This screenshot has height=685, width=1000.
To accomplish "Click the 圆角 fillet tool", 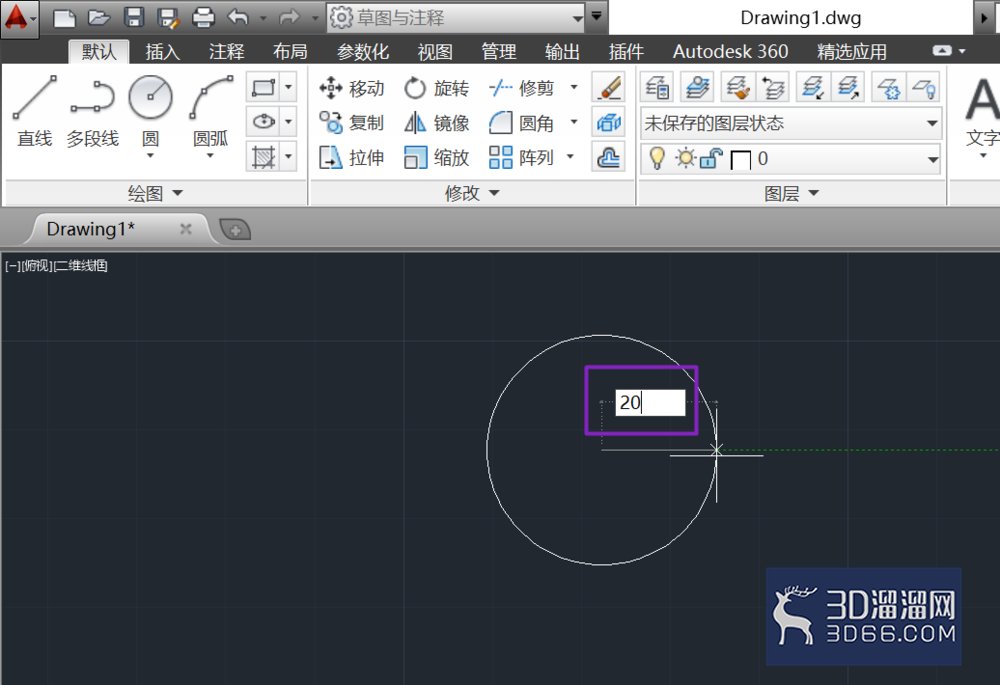I will (521, 122).
